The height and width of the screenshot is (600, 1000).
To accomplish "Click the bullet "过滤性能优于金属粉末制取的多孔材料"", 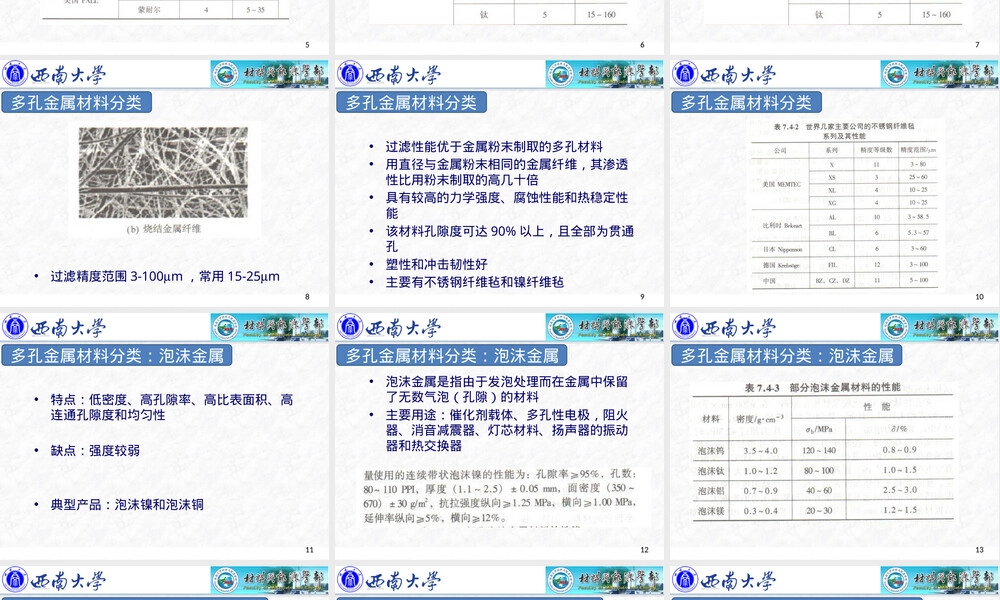I will [x=494, y=147].
